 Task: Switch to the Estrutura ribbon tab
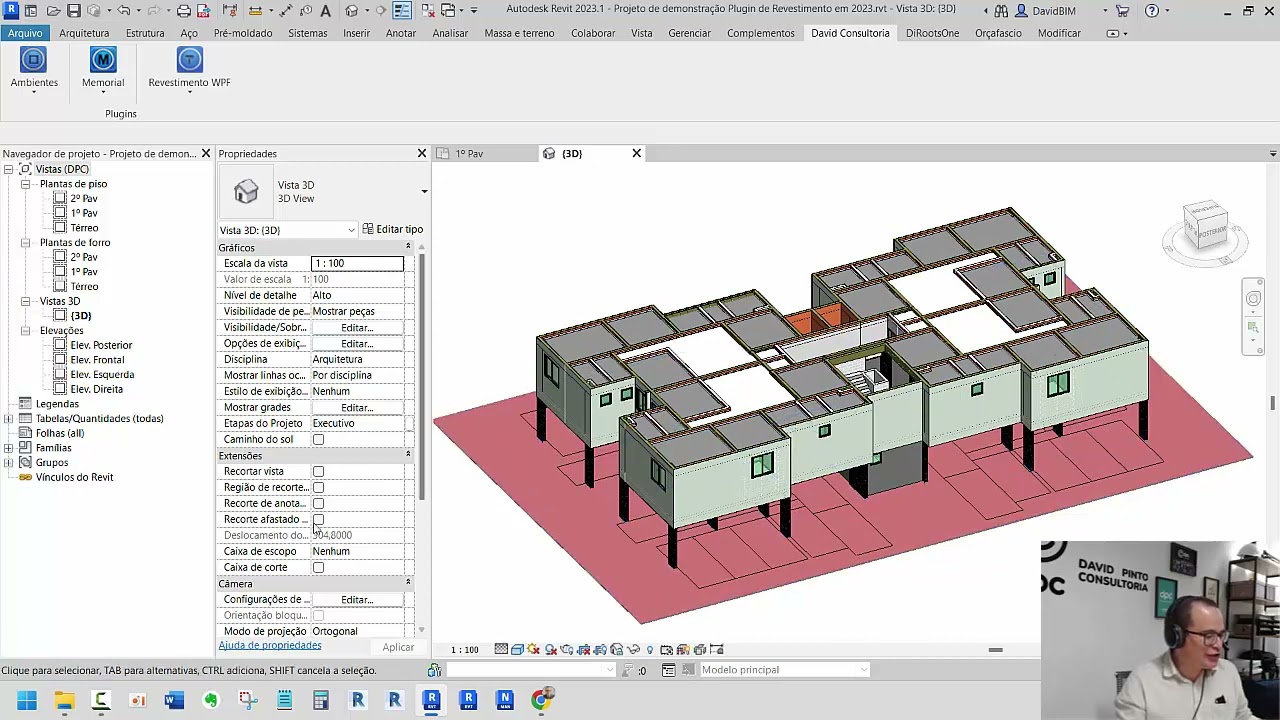(x=145, y=33)
